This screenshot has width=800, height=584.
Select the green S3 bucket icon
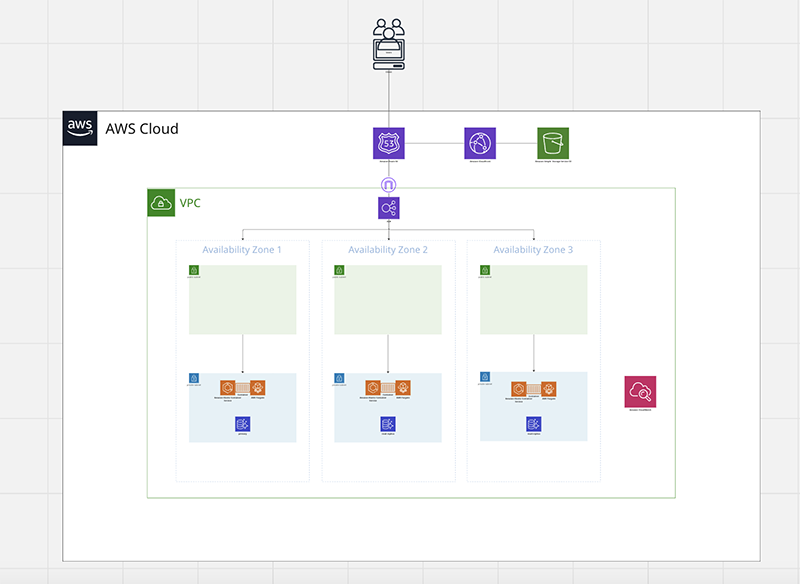pos(553,143)
